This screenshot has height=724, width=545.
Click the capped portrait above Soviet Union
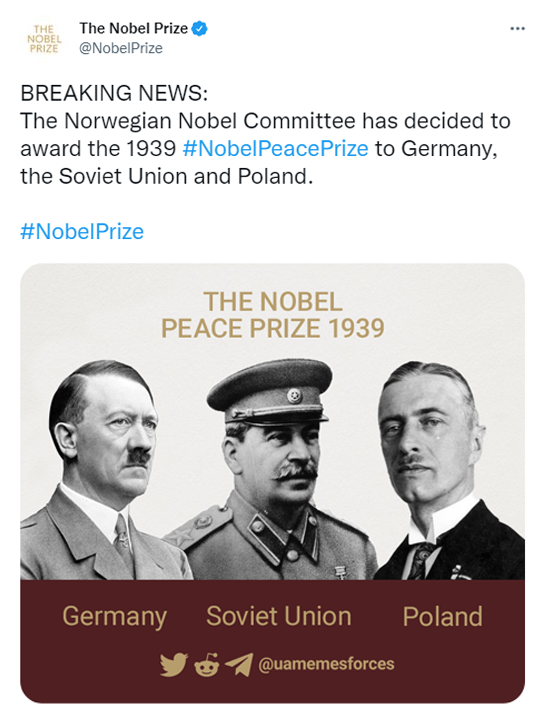click(272, 469)
